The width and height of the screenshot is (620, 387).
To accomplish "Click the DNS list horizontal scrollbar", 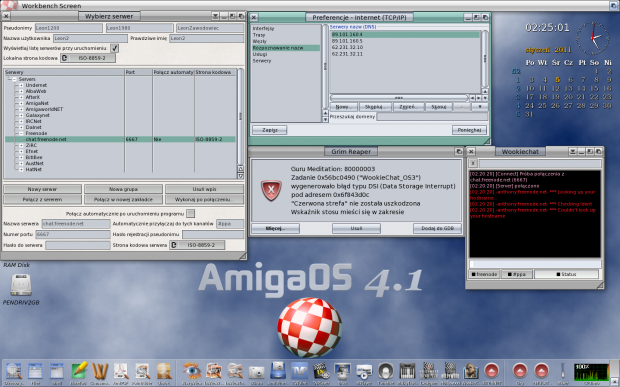I will pos(399,97).
